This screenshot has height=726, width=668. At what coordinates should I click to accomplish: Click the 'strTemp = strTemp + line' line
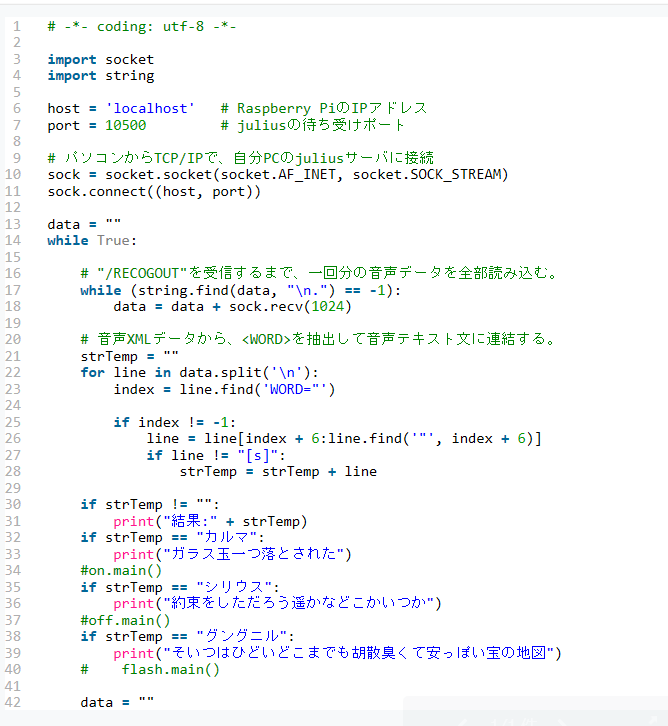coord(278,472)
